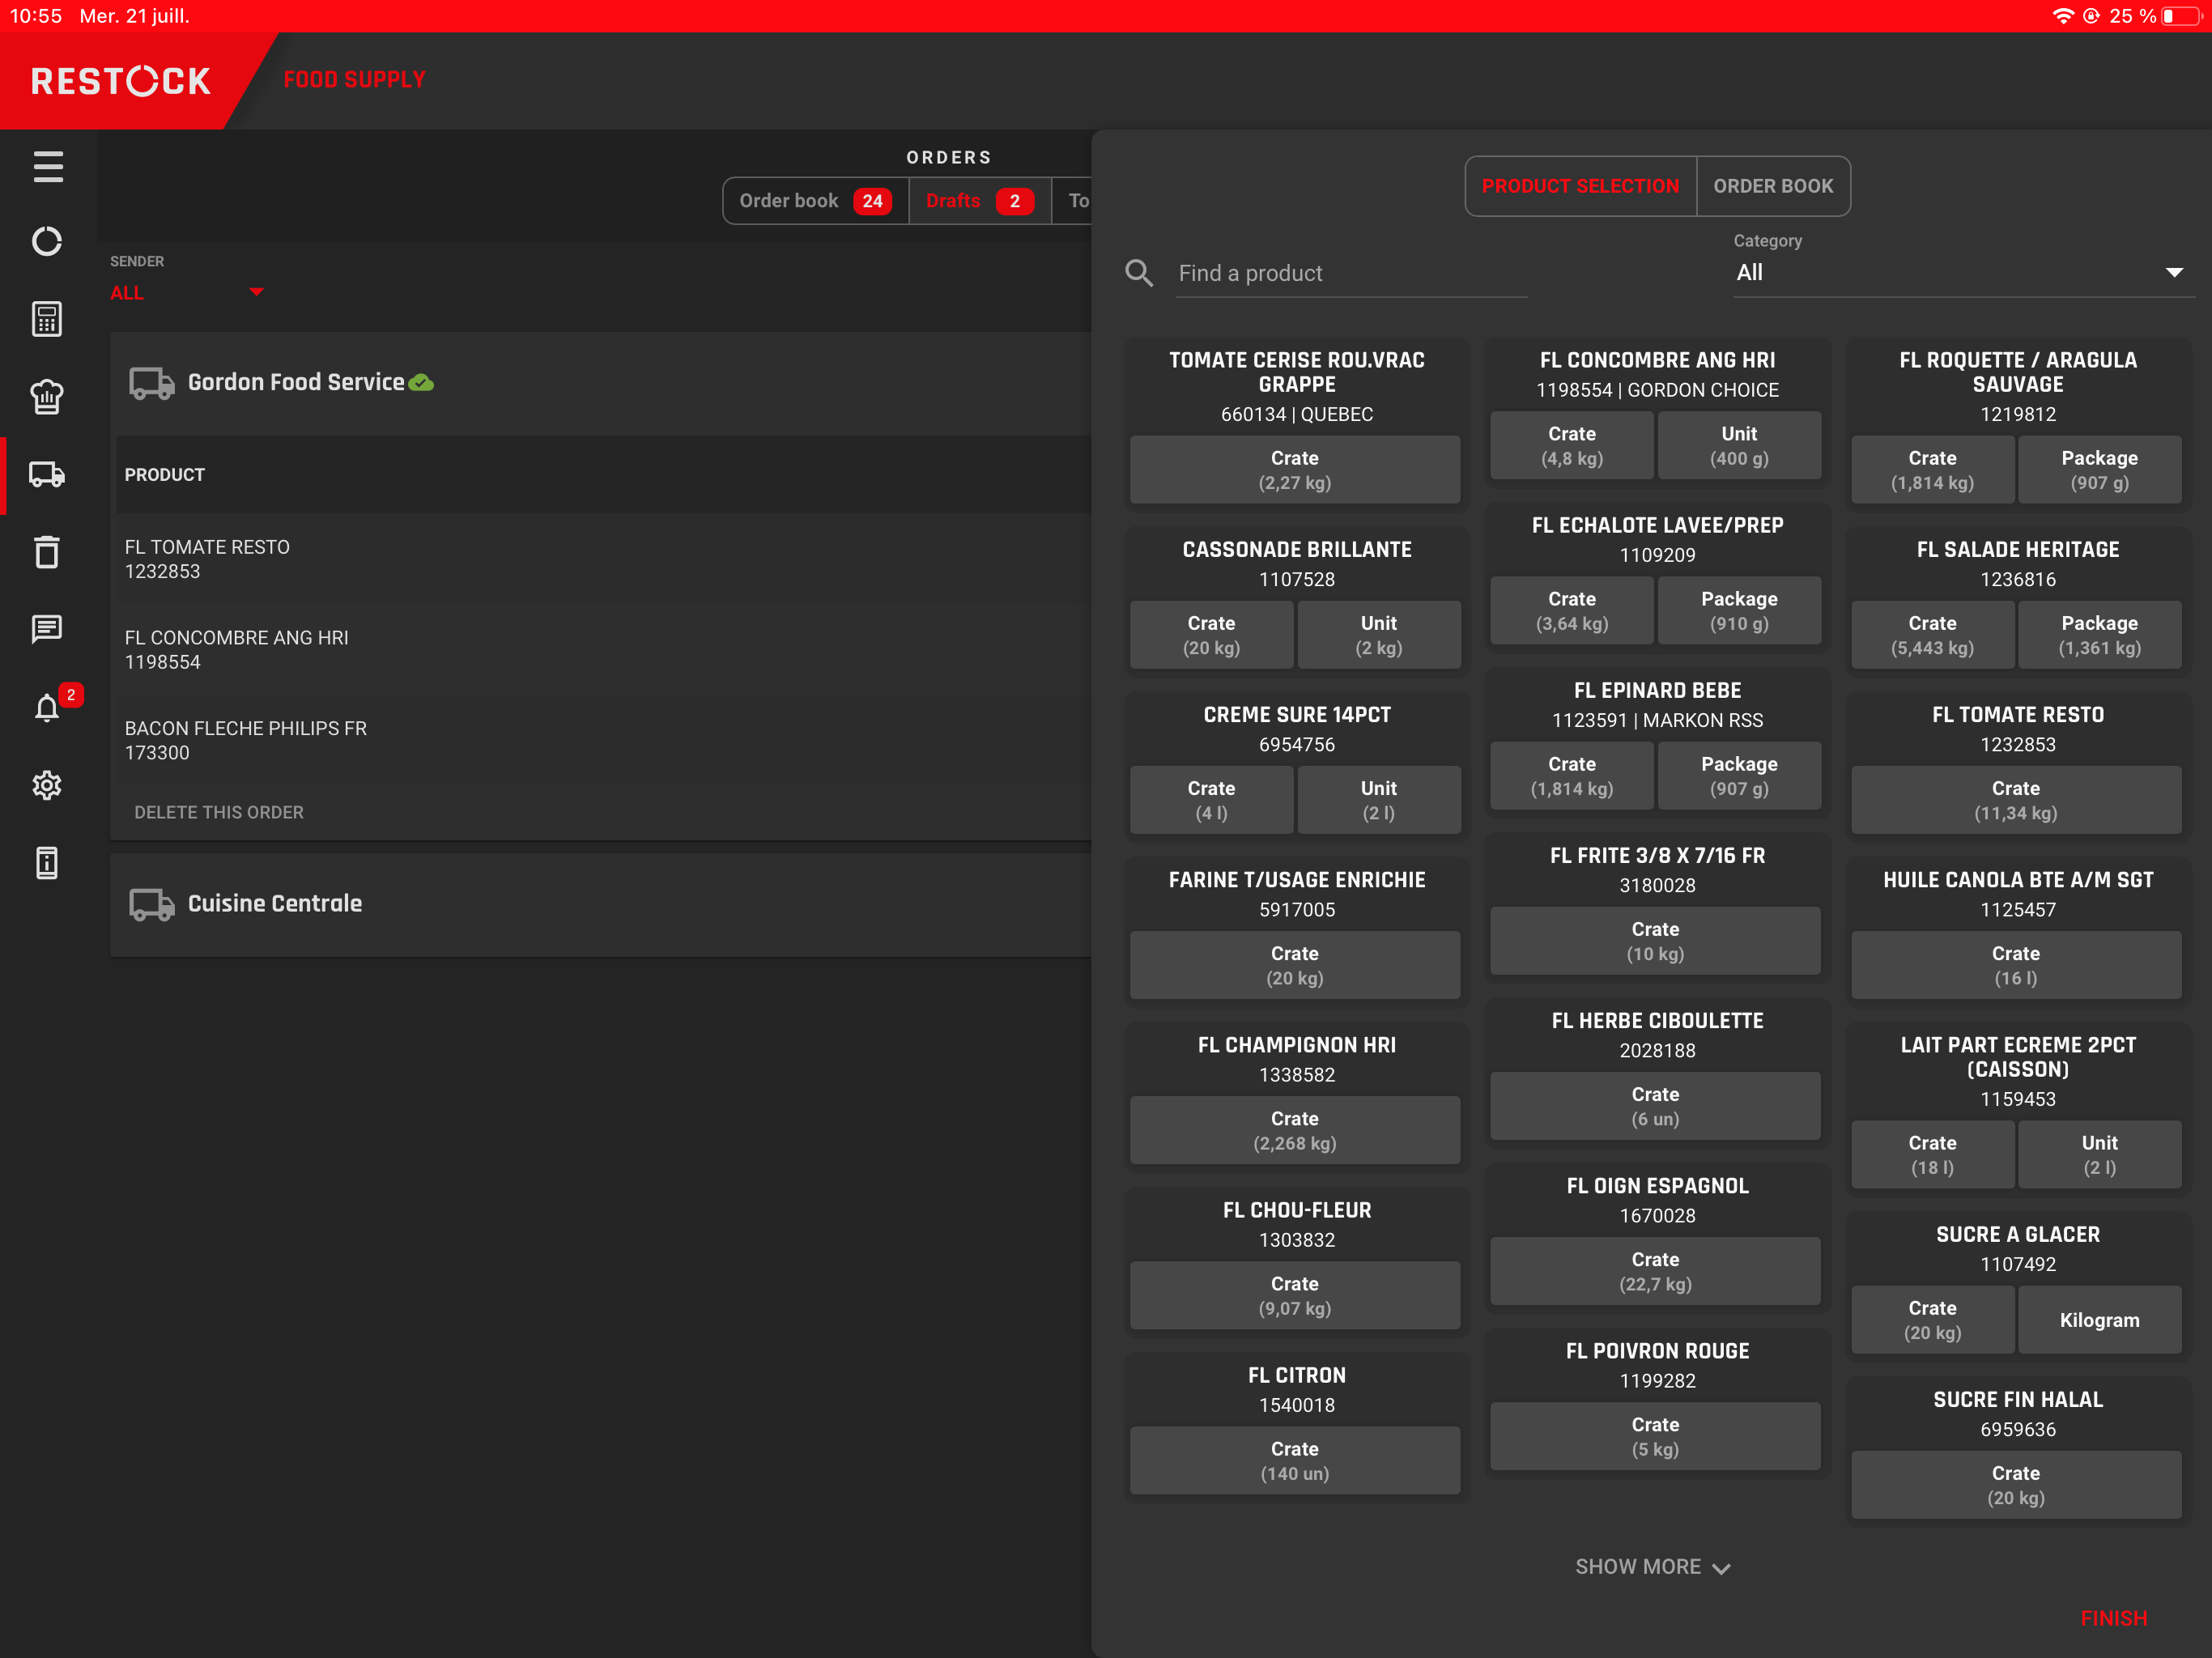Click DELETE THIS ORDER link

(219, 812)
